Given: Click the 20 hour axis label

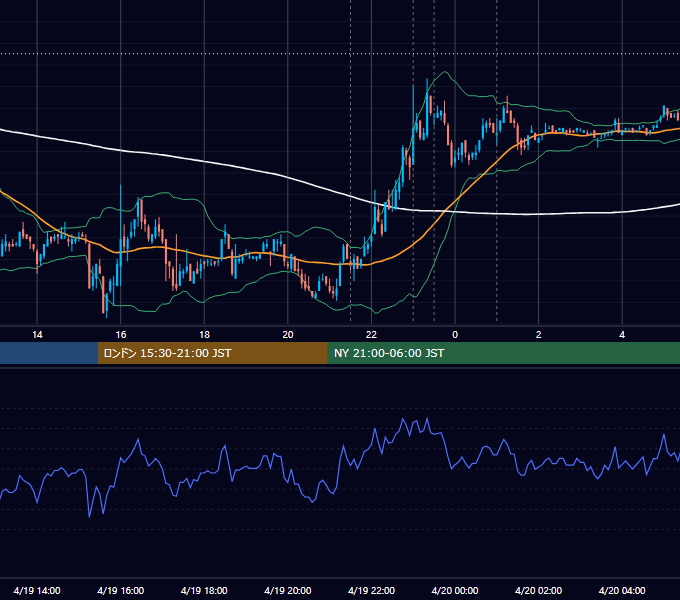Looking at the screenshot, I should pyautogui.click(x=288, y=335).
